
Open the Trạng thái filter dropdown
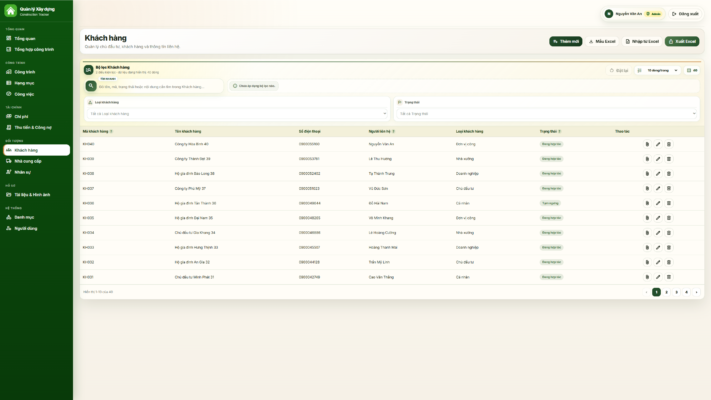pyautogui.click(x=547, y=114)
